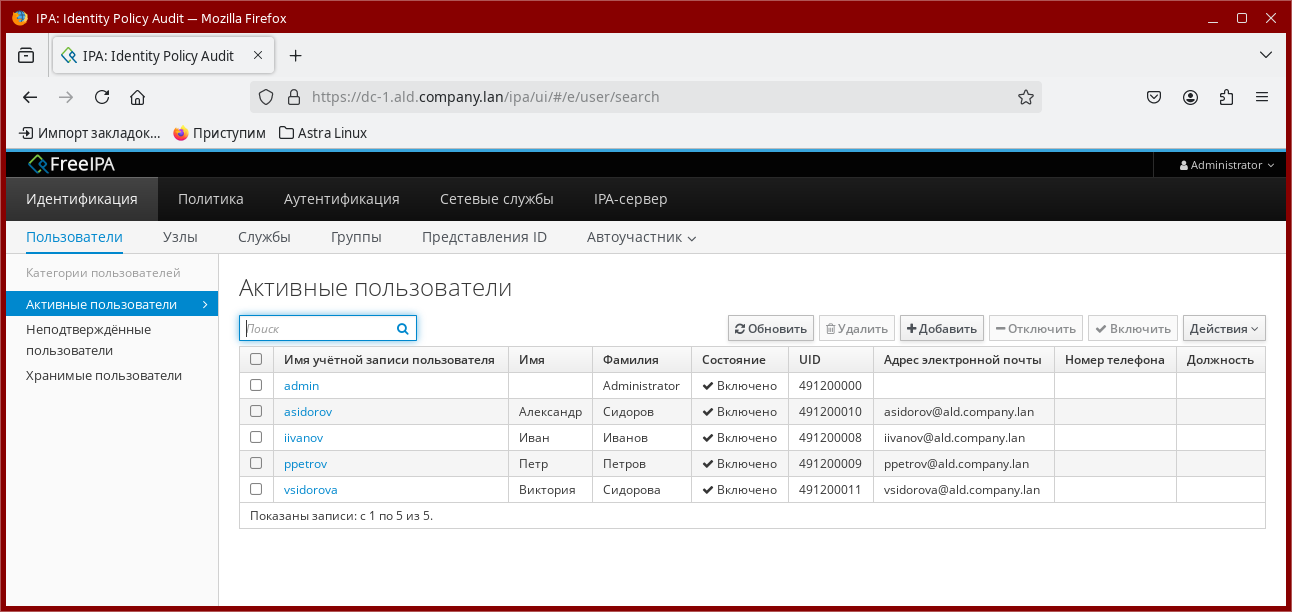Open the vsidorova user link
This screenshot has height=612, width=1292.
pos(311,489)
